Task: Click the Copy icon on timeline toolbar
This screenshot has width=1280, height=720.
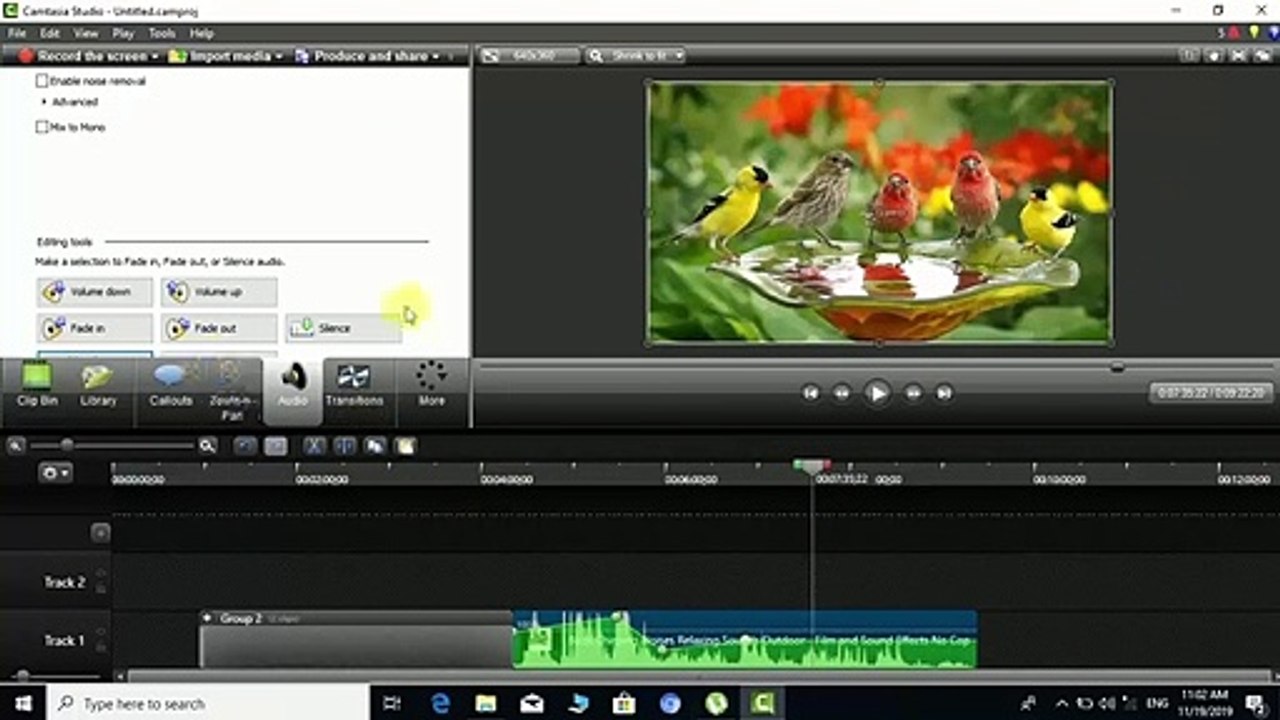Action: pyautogui.click(x=375, y=446)
